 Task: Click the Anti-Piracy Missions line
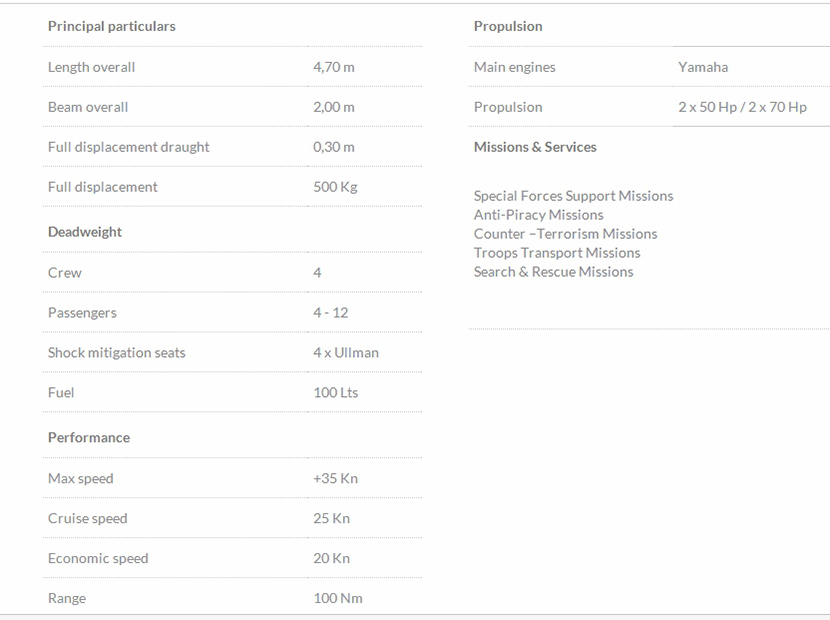click(x=539, y=215)
